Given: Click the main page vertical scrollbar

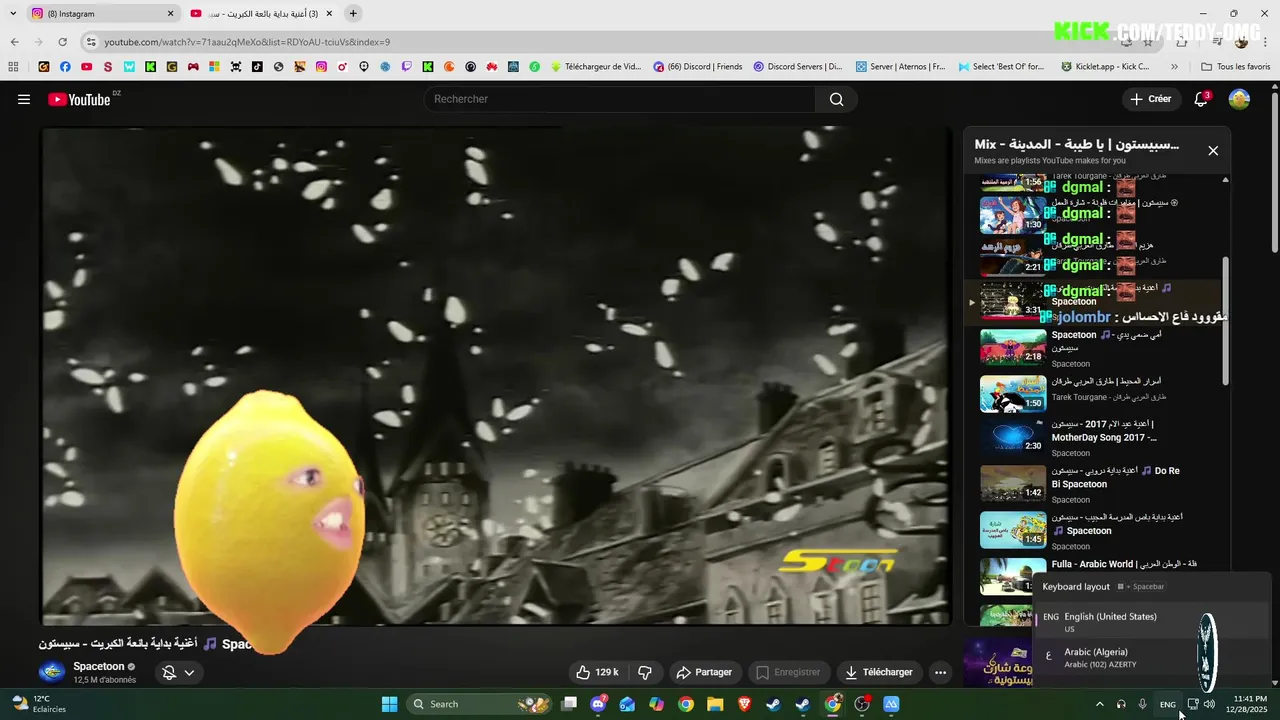Looking at the screenshot, I should click(x=1275, y=172).
